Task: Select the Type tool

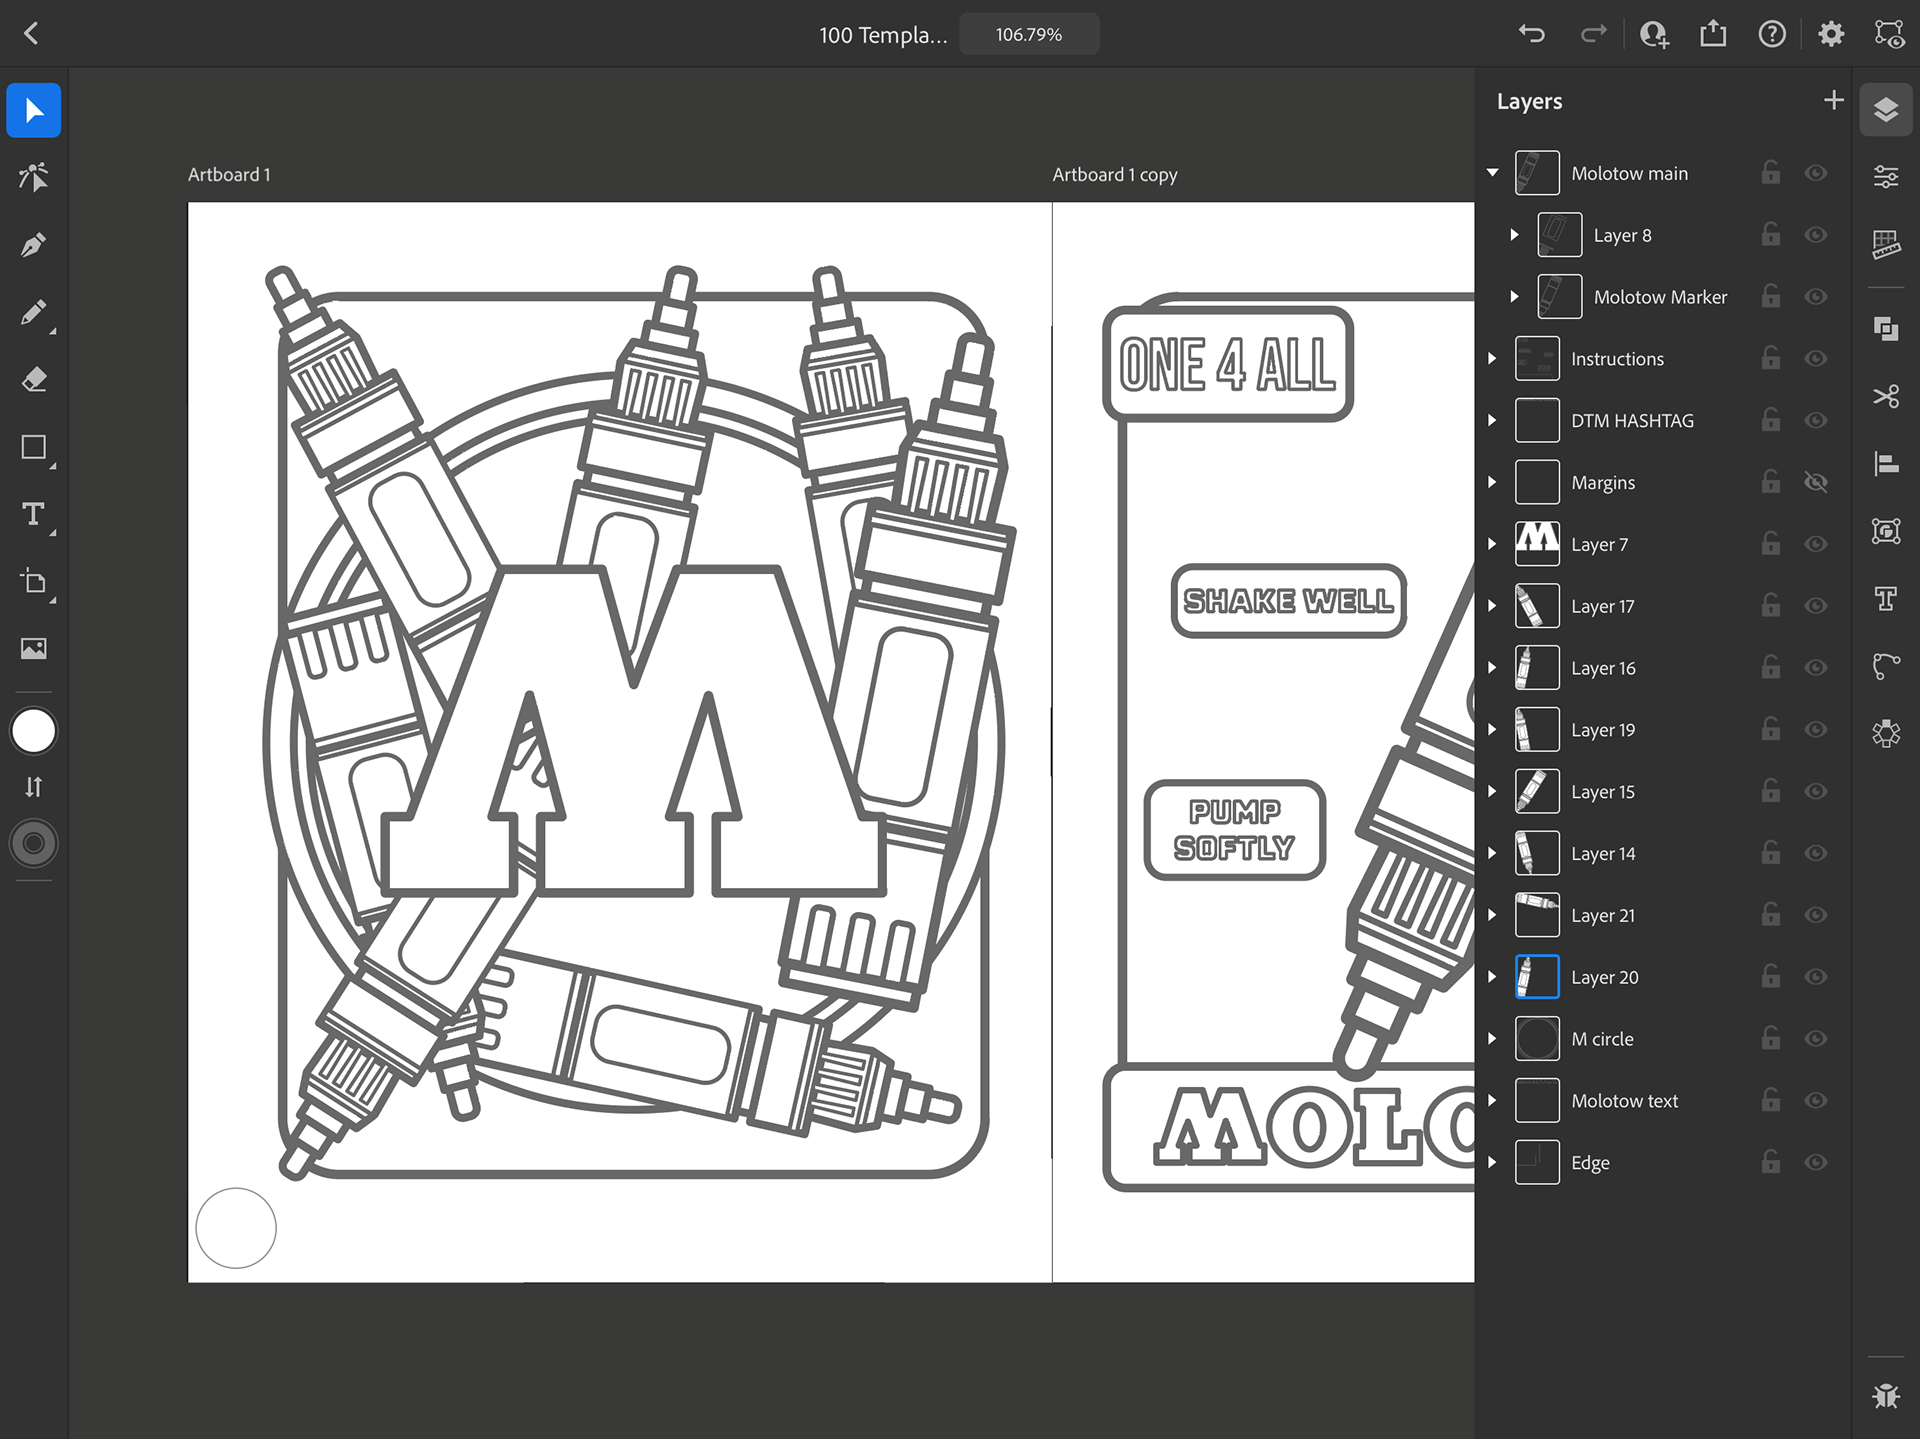Action: tap(34, 514)
